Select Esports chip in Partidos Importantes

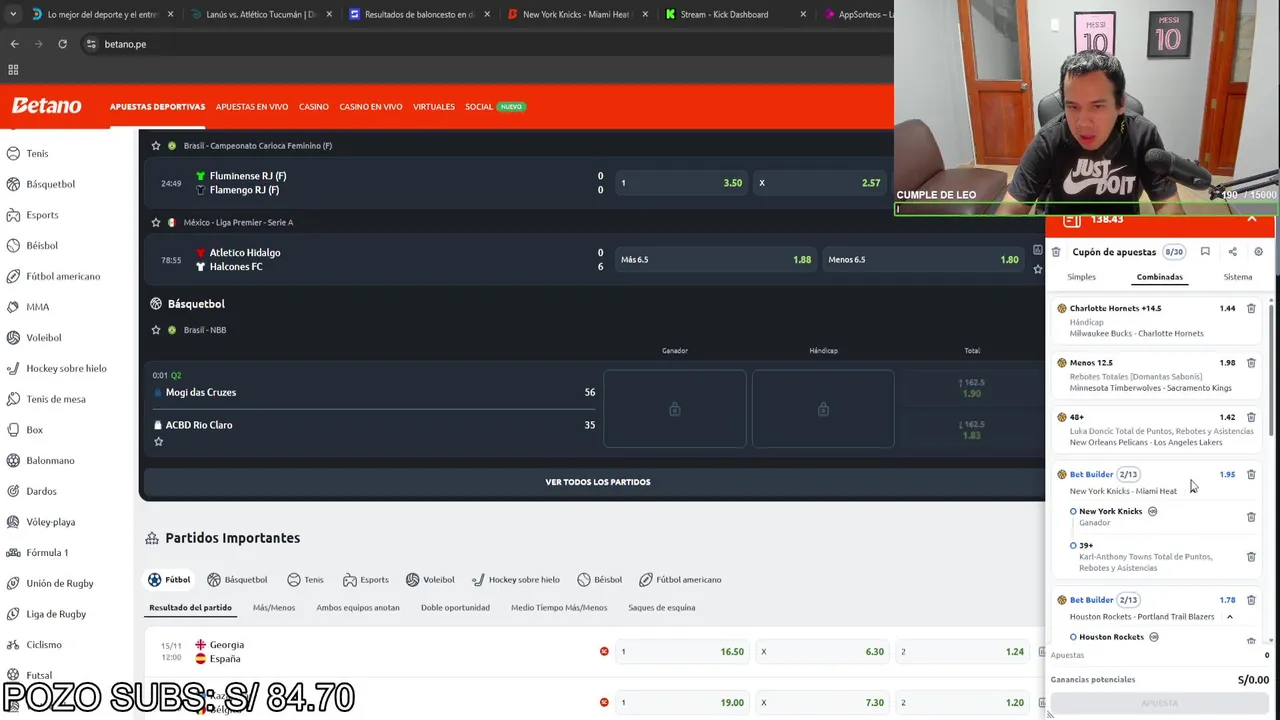point(366,580)
